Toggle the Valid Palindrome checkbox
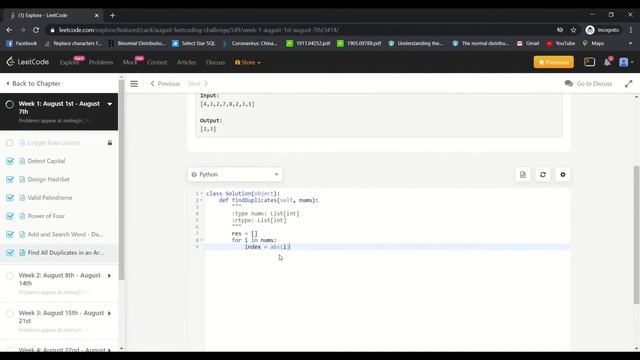This screenshot has width=640, height=360. click(10, 198)
